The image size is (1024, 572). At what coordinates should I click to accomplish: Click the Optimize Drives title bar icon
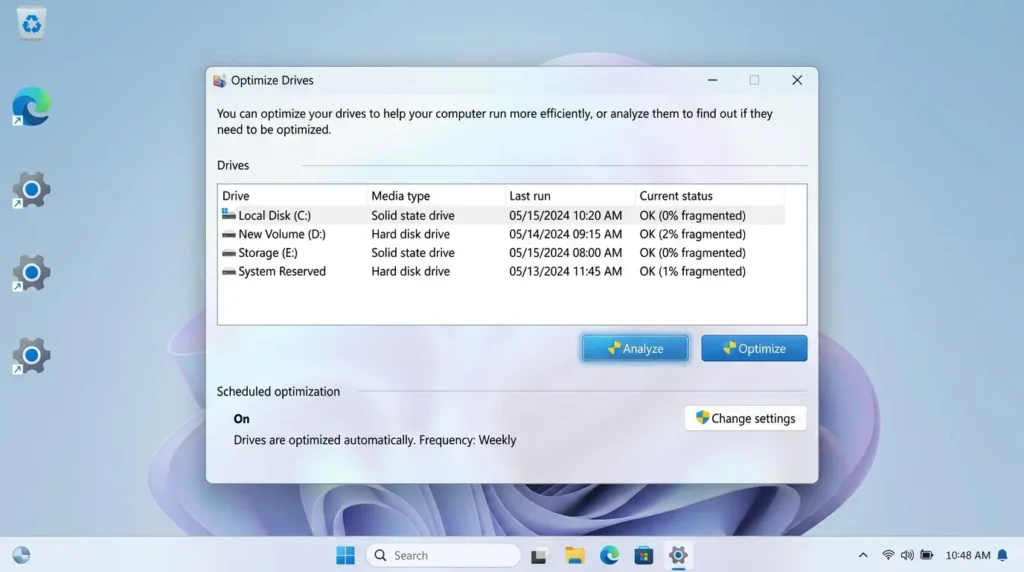tap(219, 80)
